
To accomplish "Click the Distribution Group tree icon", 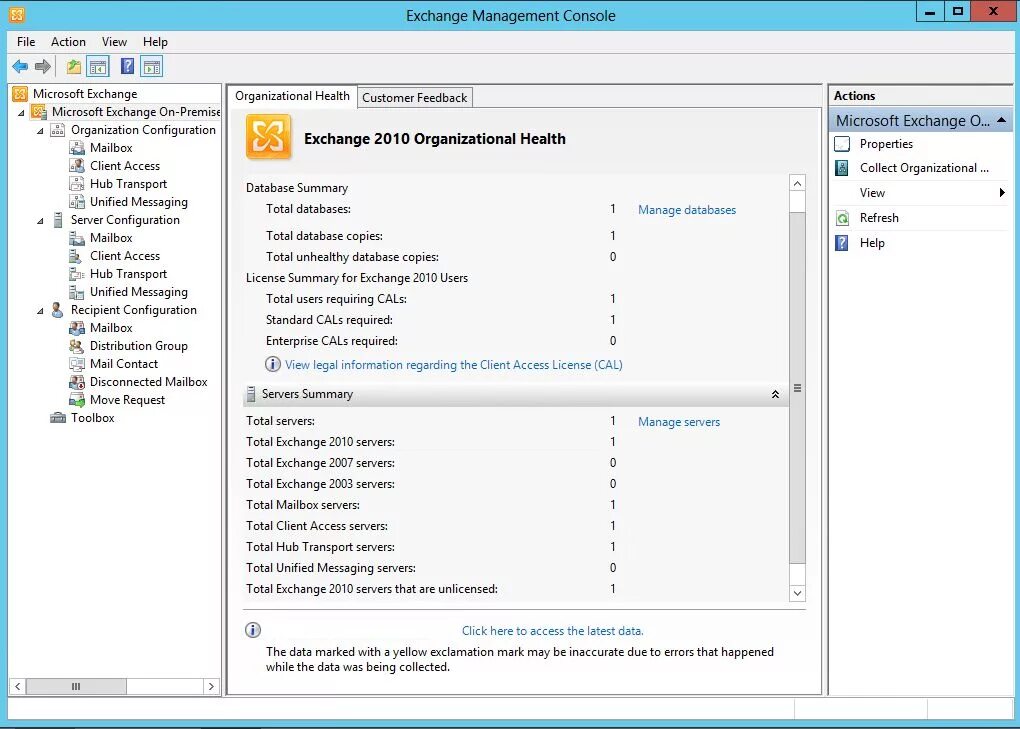I will click(77, 346).
